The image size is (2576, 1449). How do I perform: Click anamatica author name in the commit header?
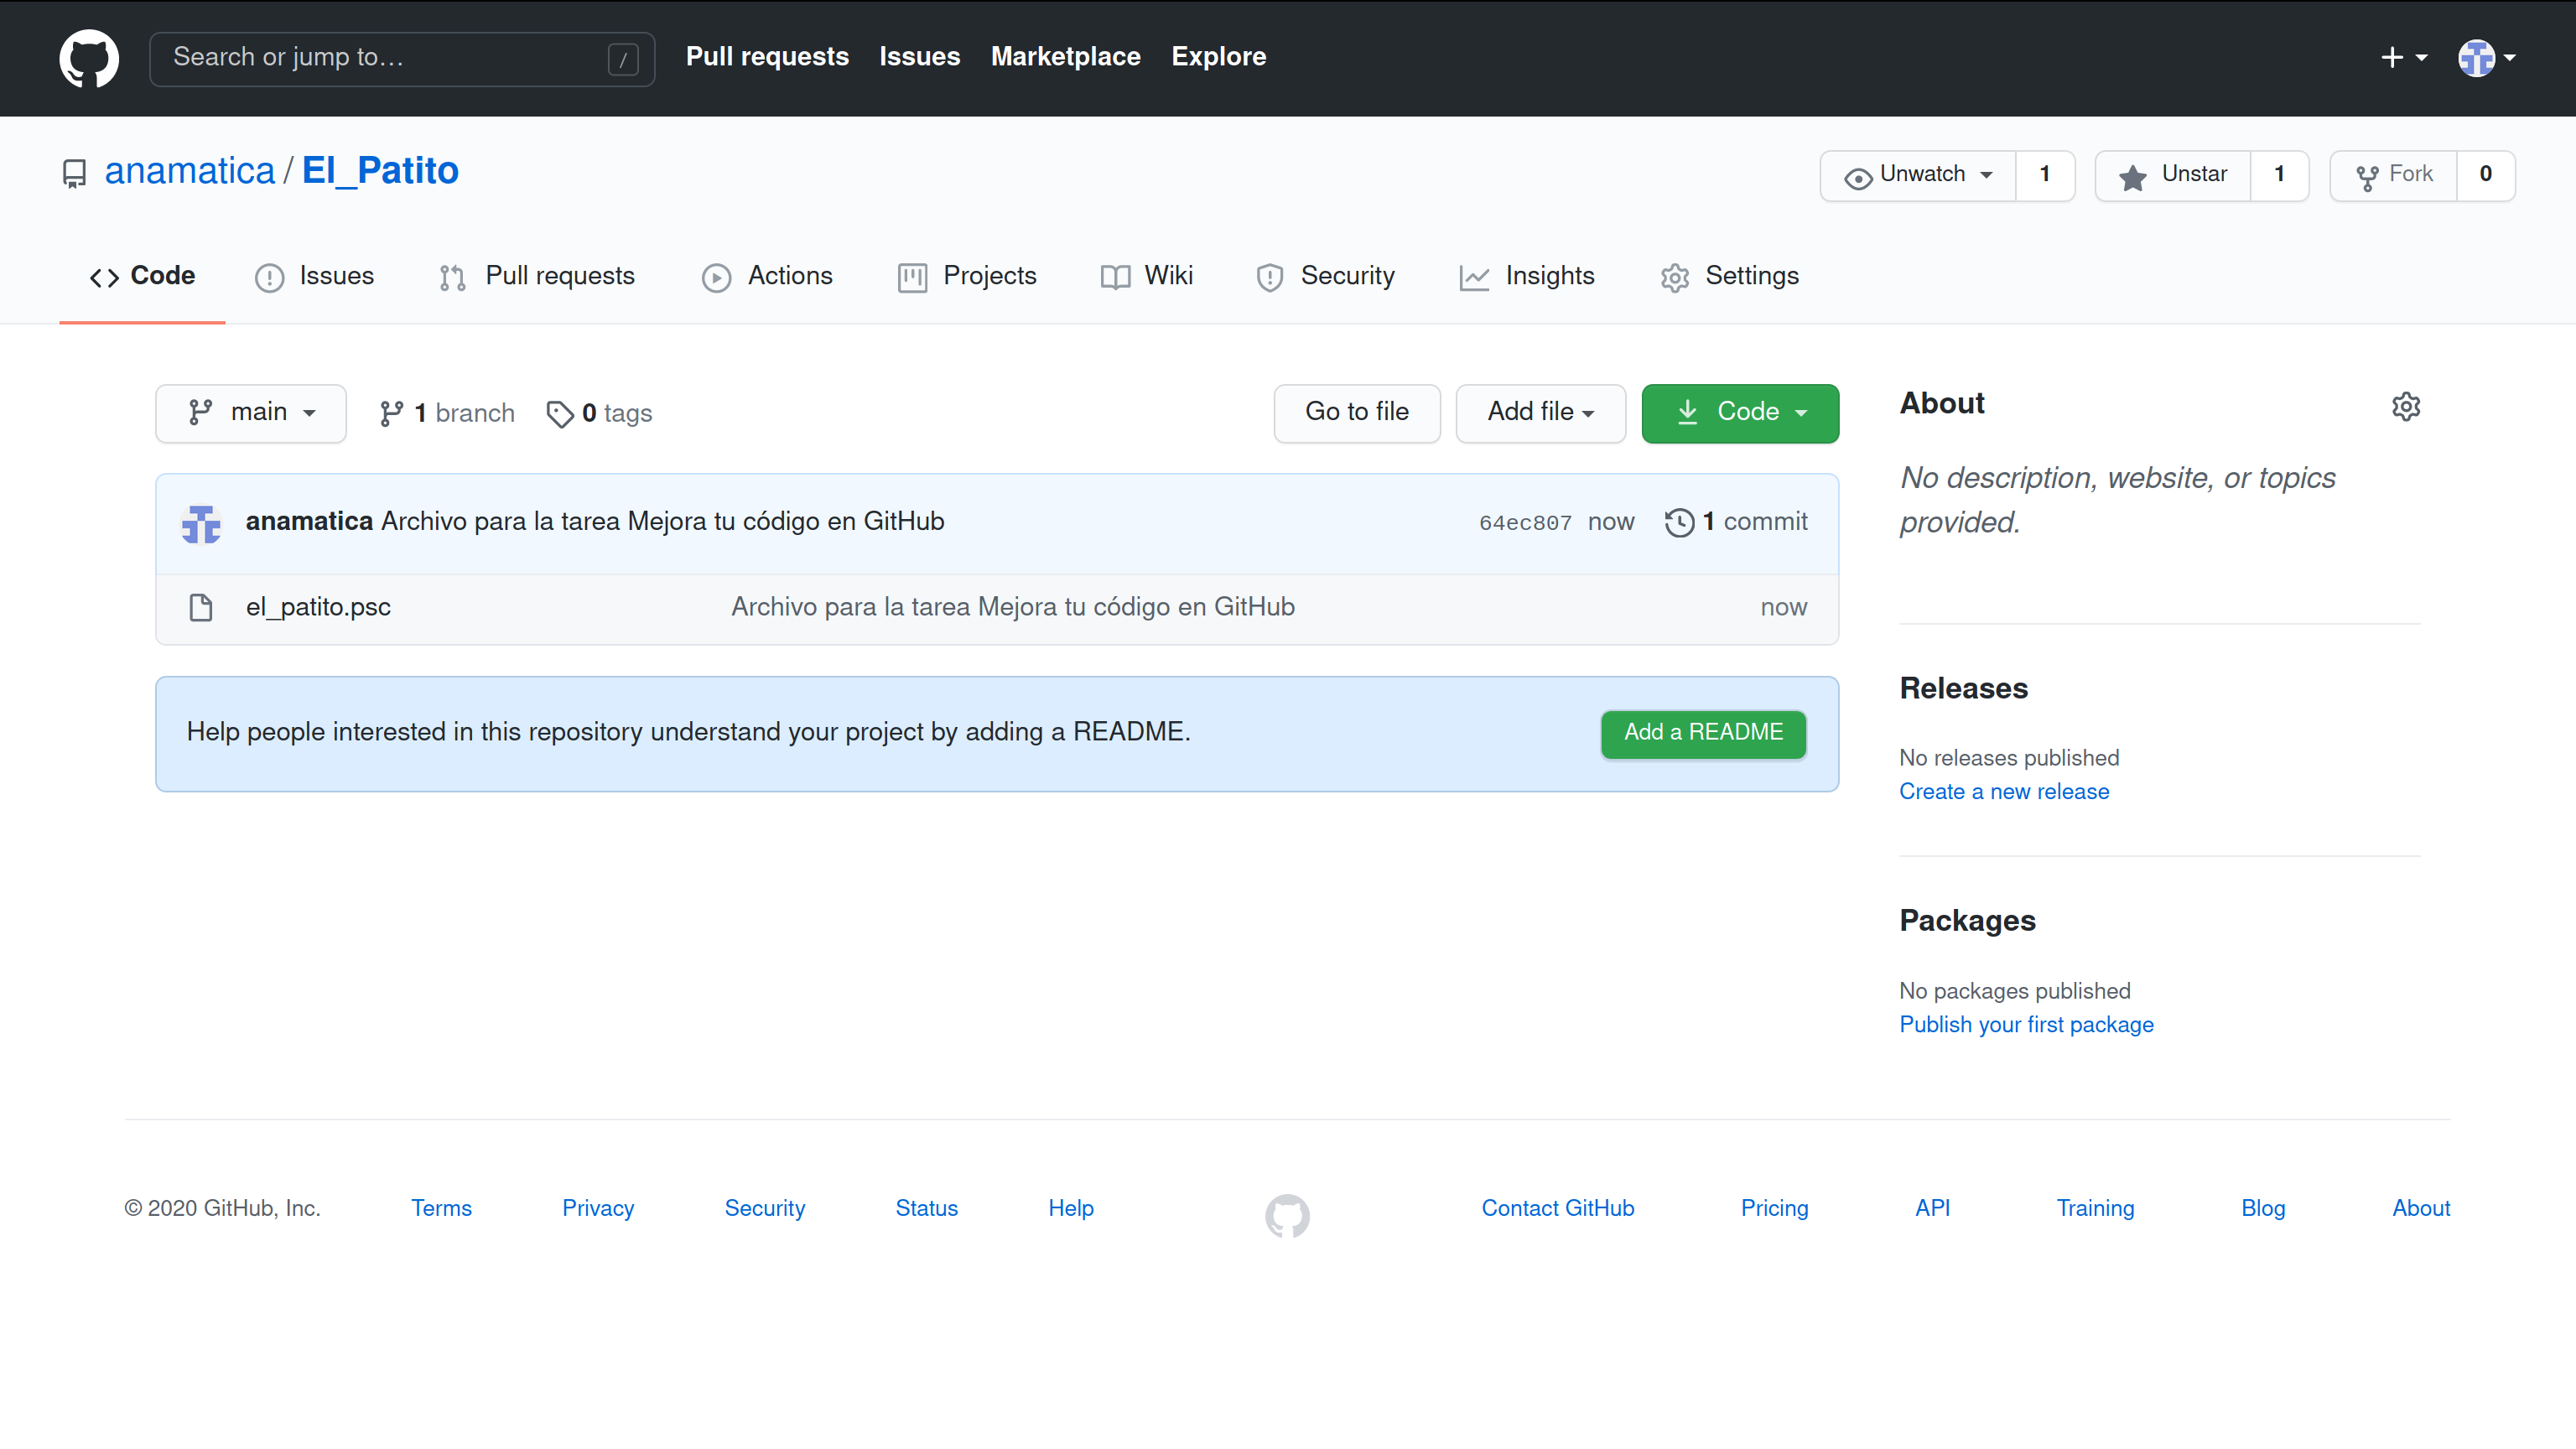click(309, 522)
